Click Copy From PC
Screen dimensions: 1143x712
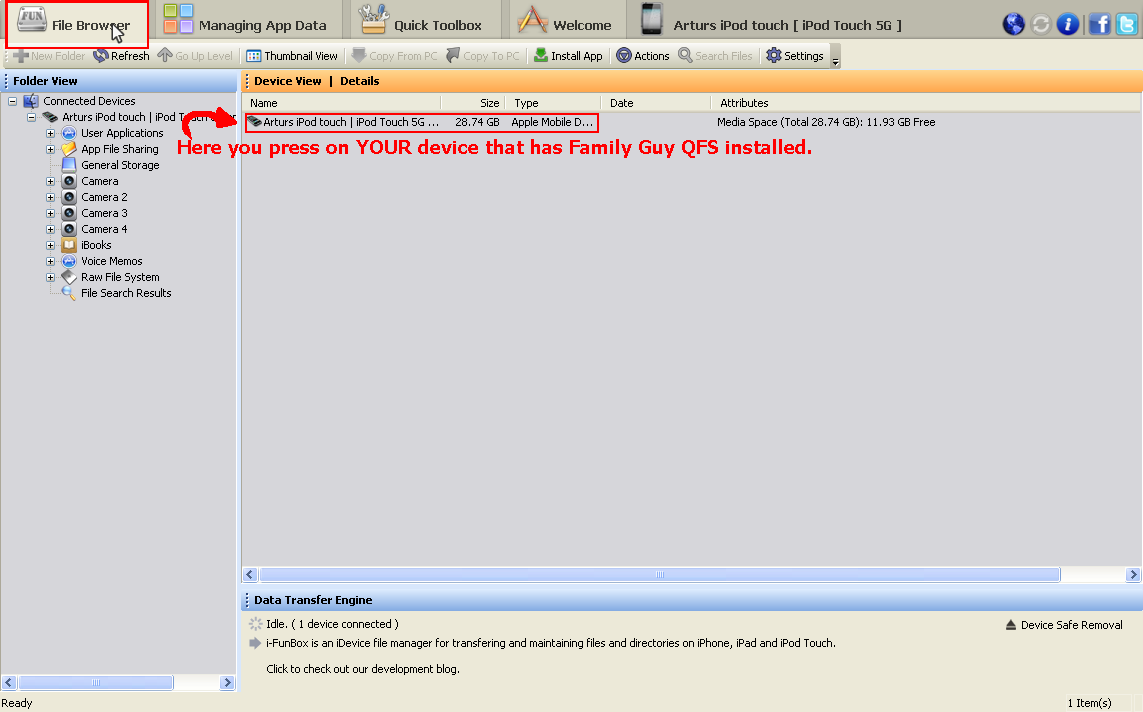394,55
